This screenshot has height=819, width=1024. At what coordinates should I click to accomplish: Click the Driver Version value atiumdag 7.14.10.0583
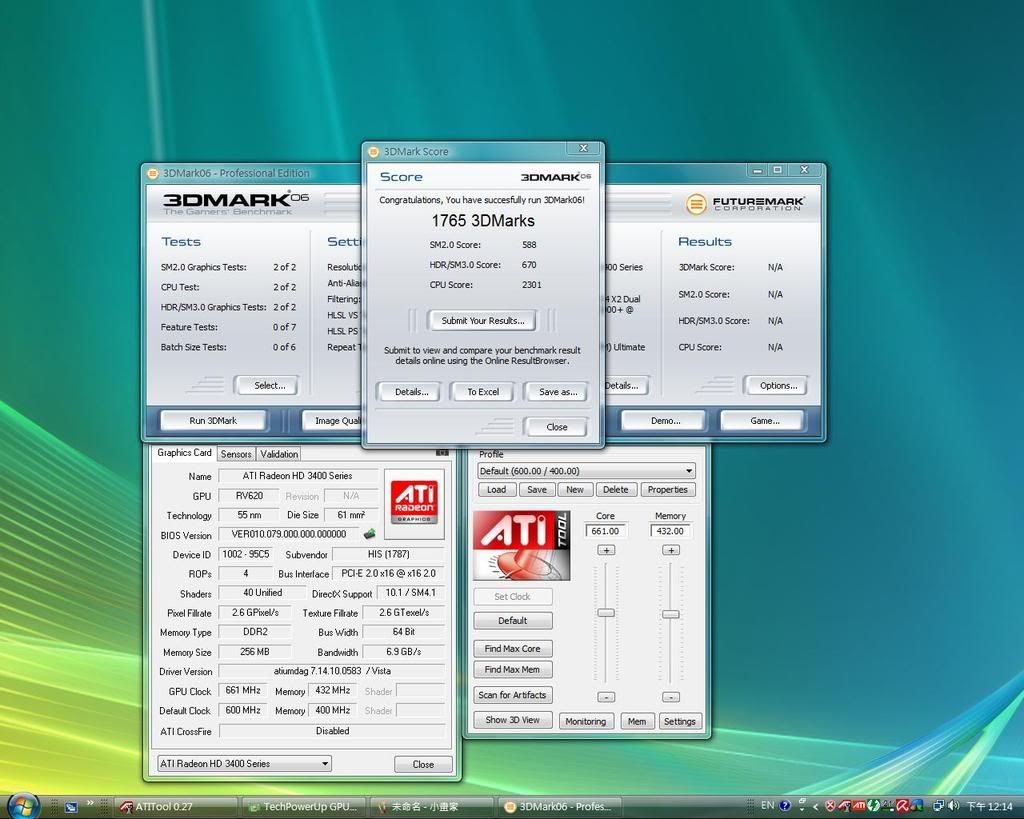pos(332,671)
